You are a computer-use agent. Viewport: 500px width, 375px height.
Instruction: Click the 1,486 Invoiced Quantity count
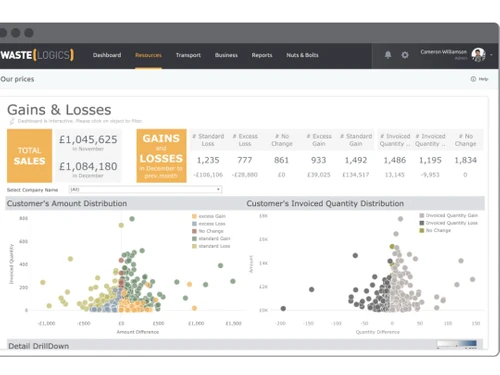tap(395, 160)
